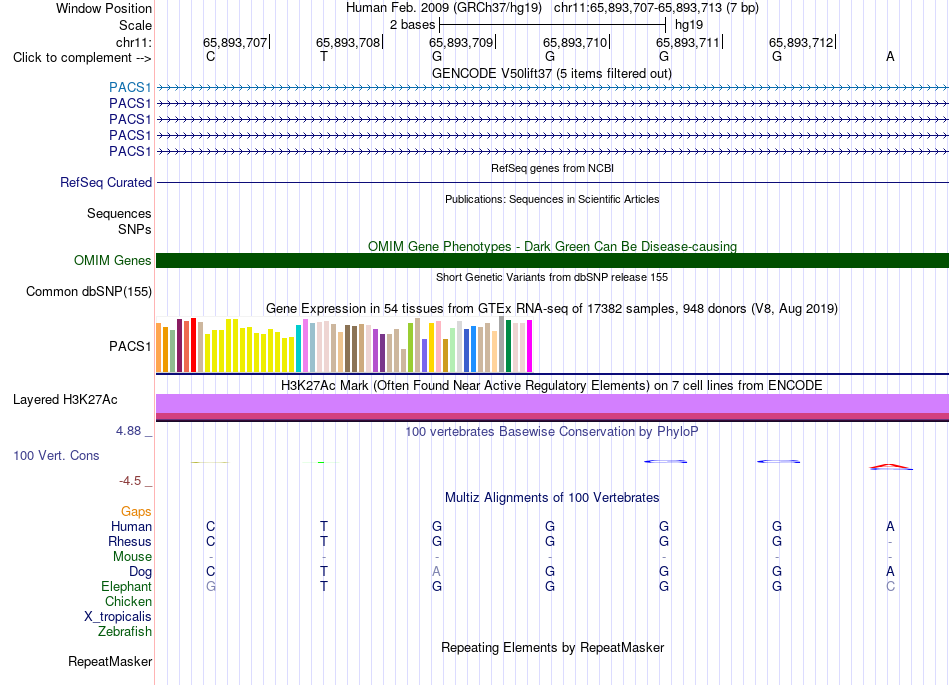
Task: Click the "Click to complement -->" label
Action: coord(82,58)
